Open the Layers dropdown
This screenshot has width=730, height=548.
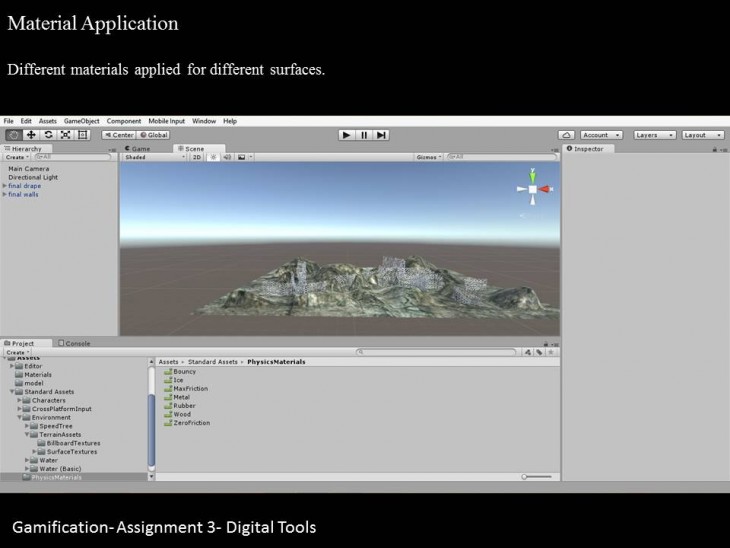click(655, 134)
